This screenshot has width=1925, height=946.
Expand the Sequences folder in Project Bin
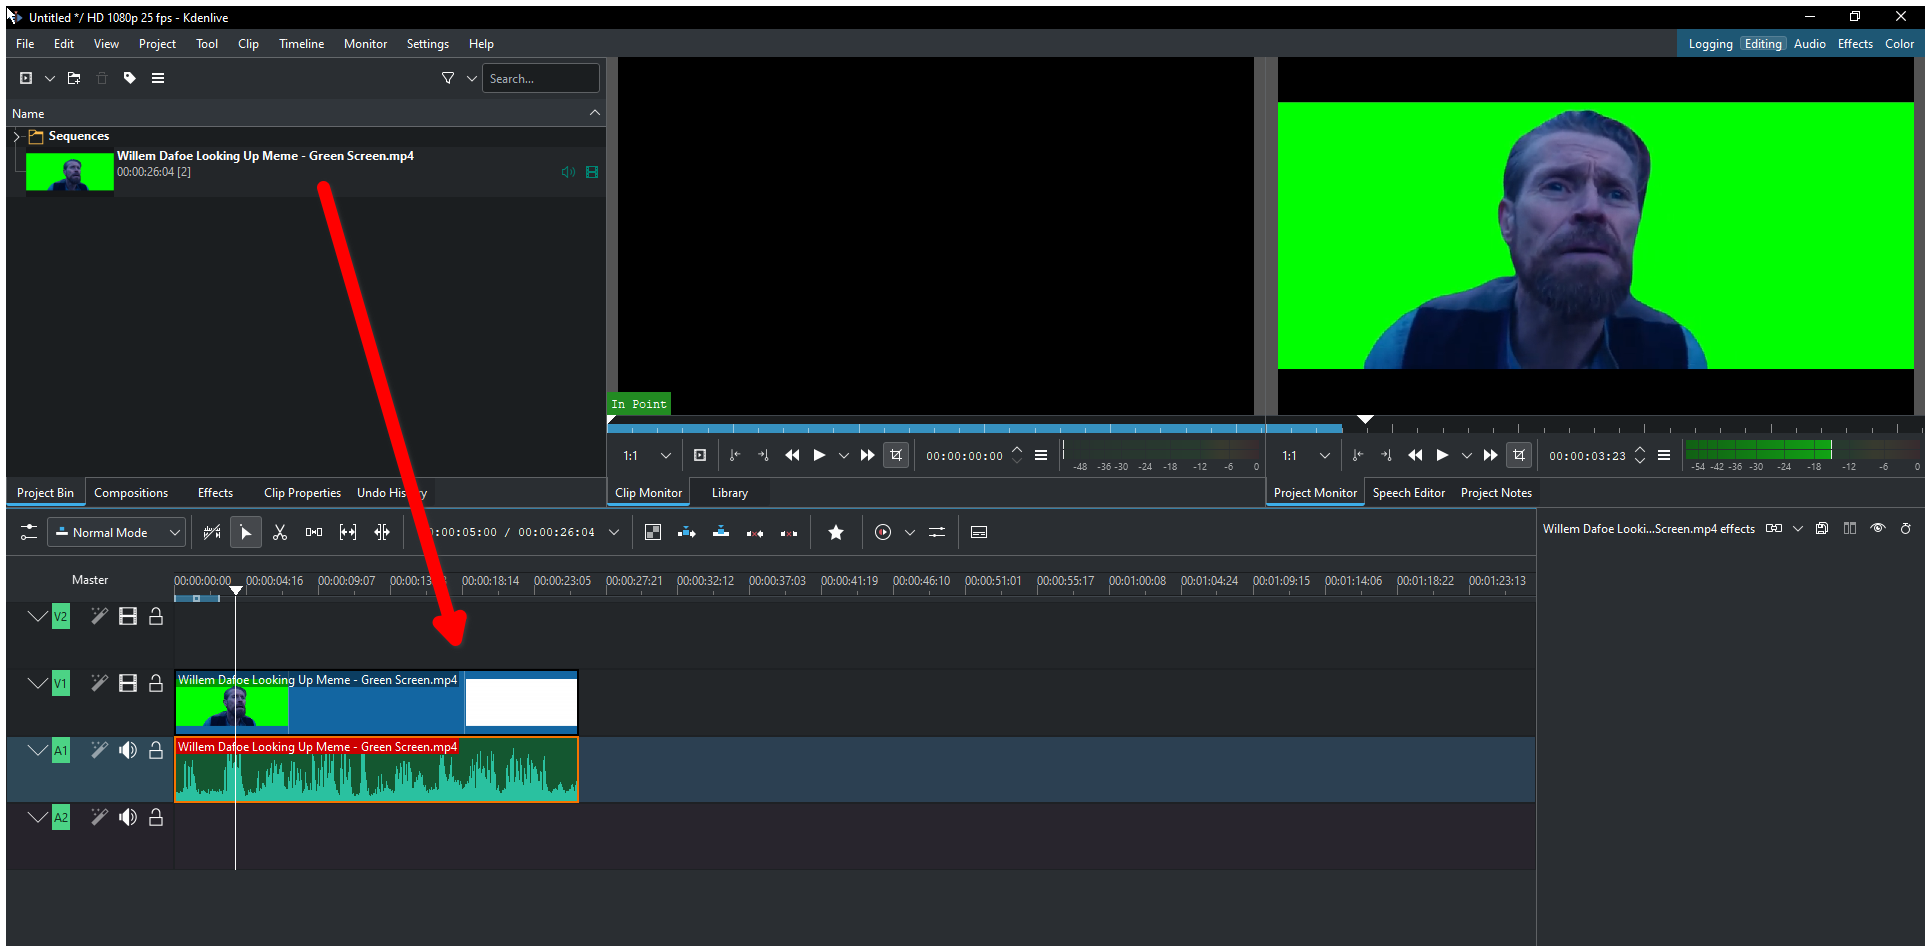click(x=16, y=136)
